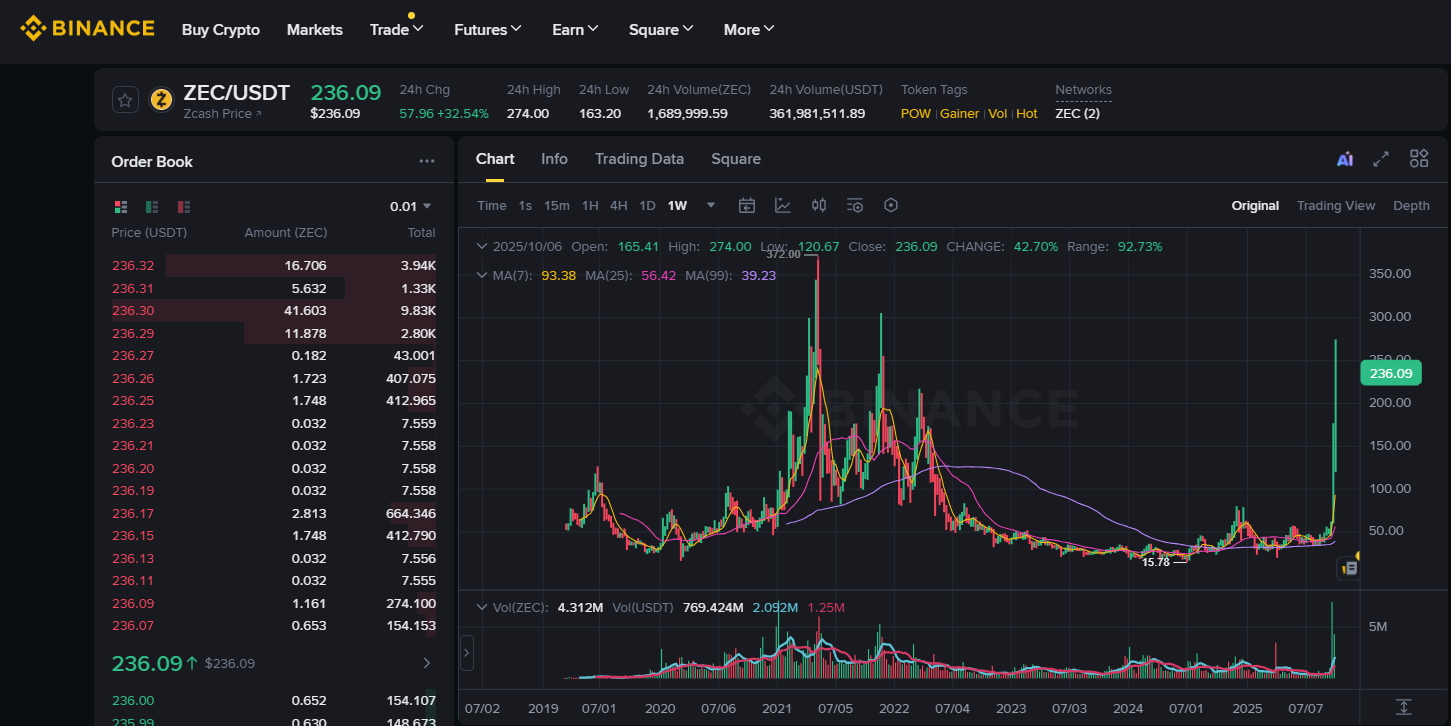Click the 236.32 sell order row
The height and width of the screenshot is (726, 1451).
point(273,266)
